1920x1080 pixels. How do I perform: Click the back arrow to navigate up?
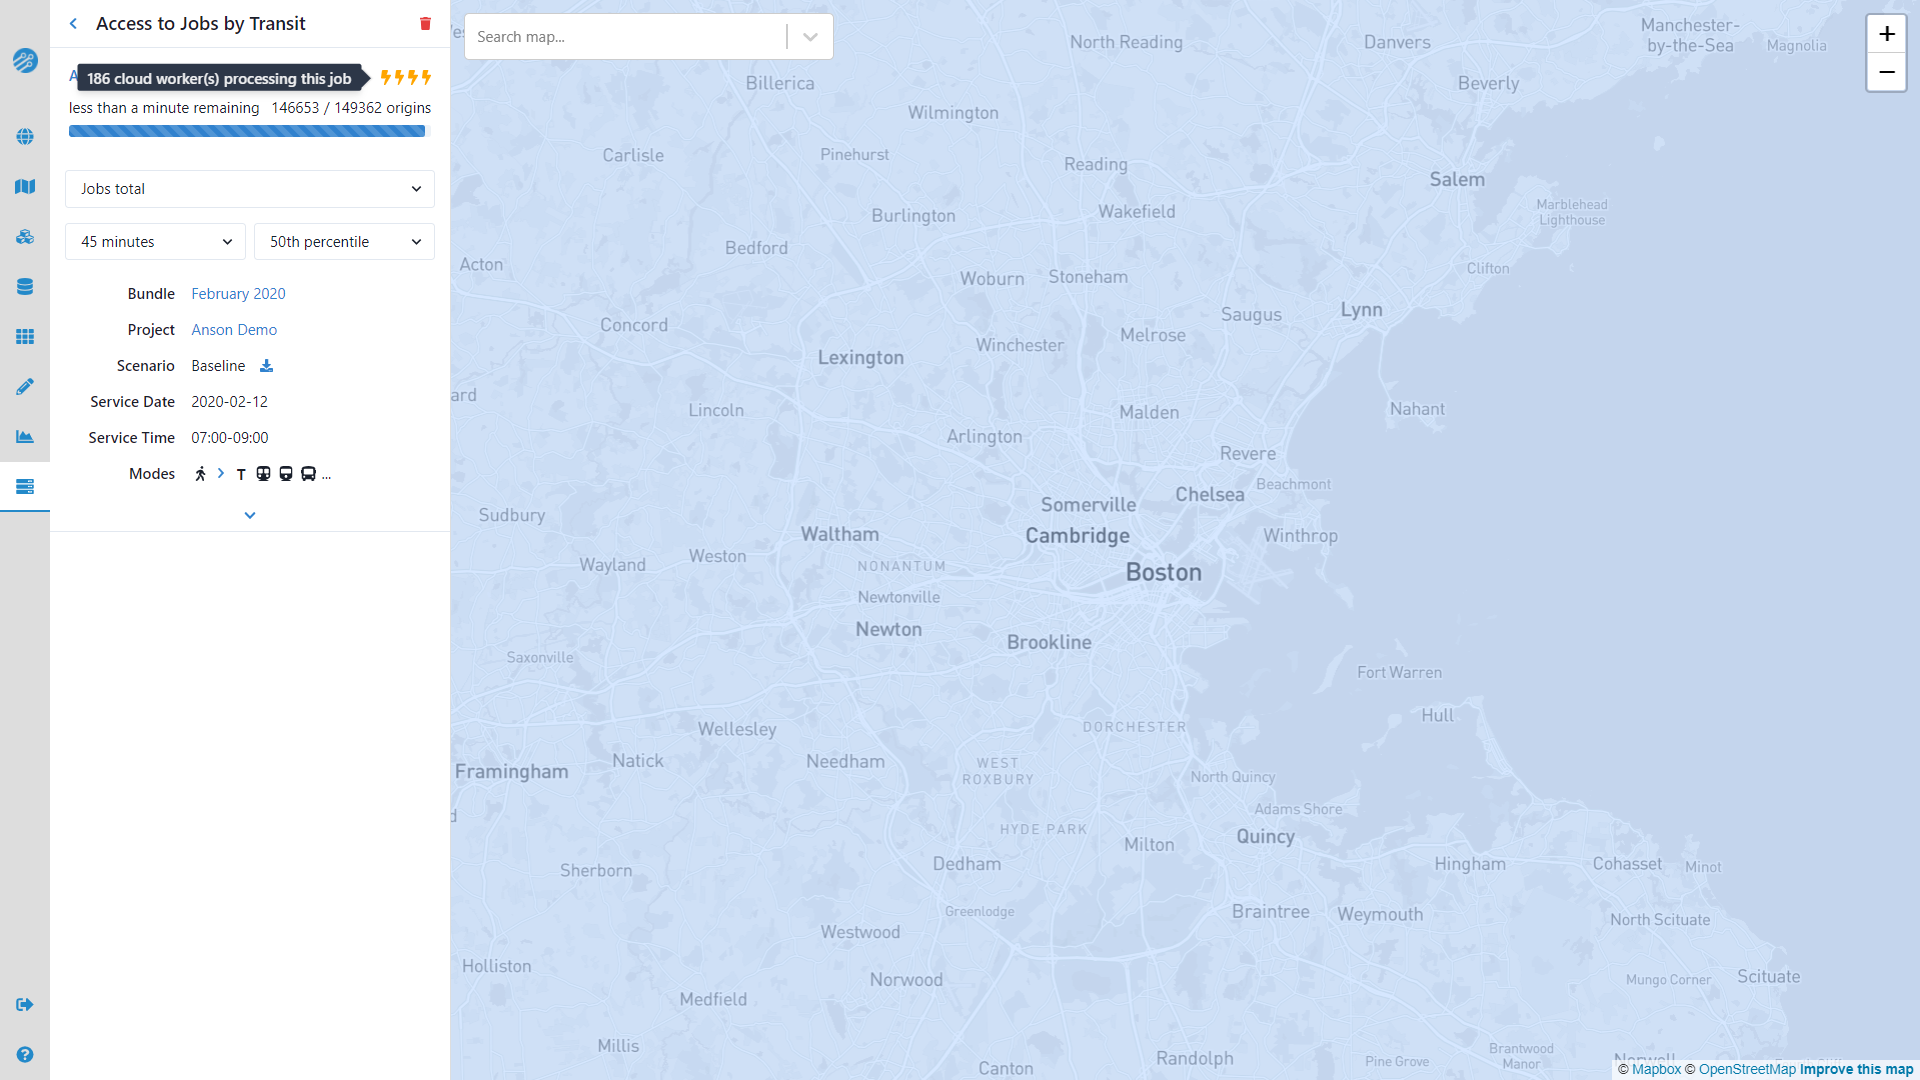[75, 24]
